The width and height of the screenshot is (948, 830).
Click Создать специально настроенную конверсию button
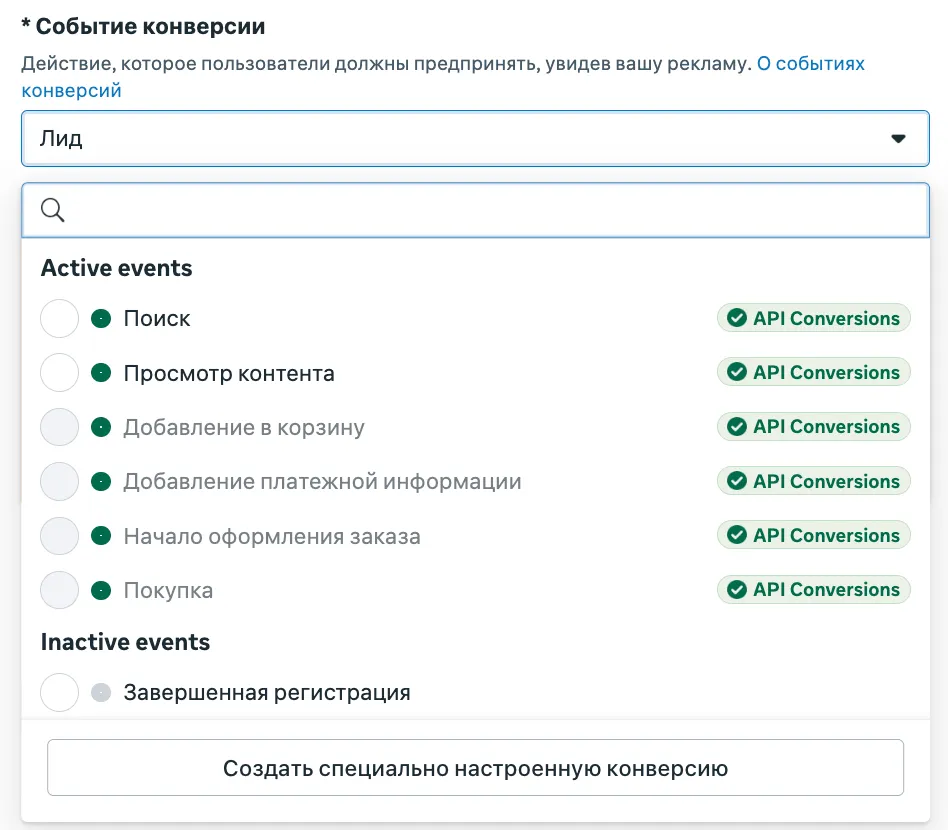(x=475, y=768)
